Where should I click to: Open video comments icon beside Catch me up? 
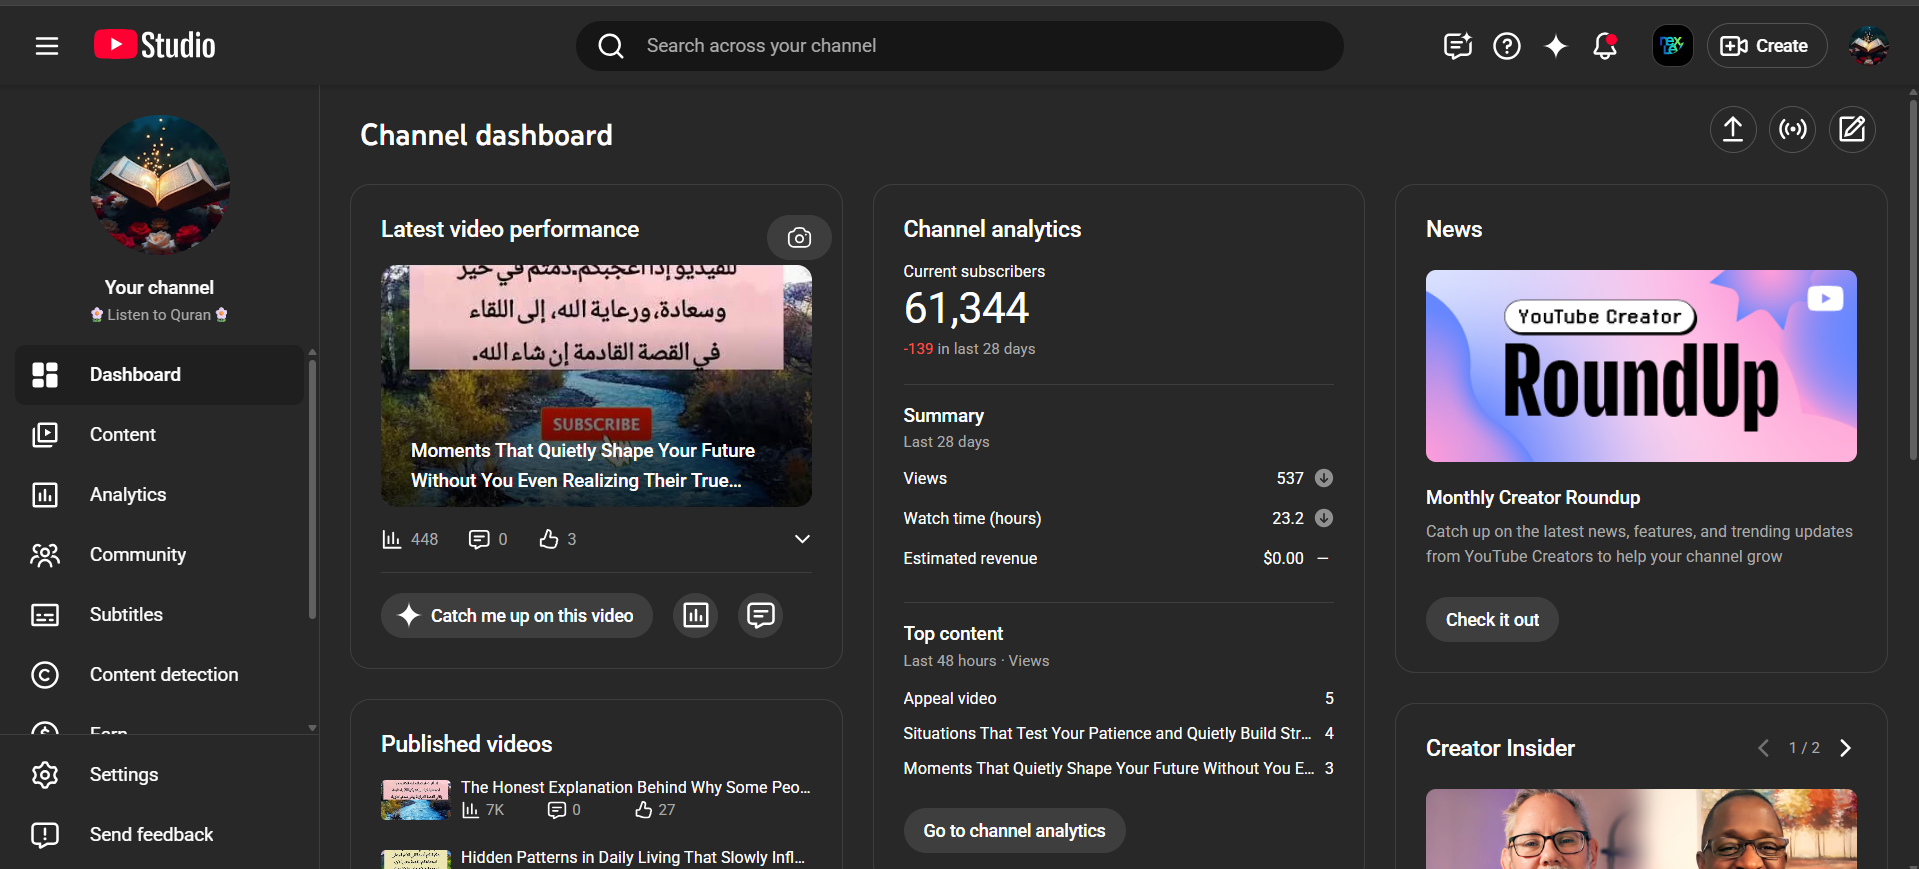(x=761, y=615)
